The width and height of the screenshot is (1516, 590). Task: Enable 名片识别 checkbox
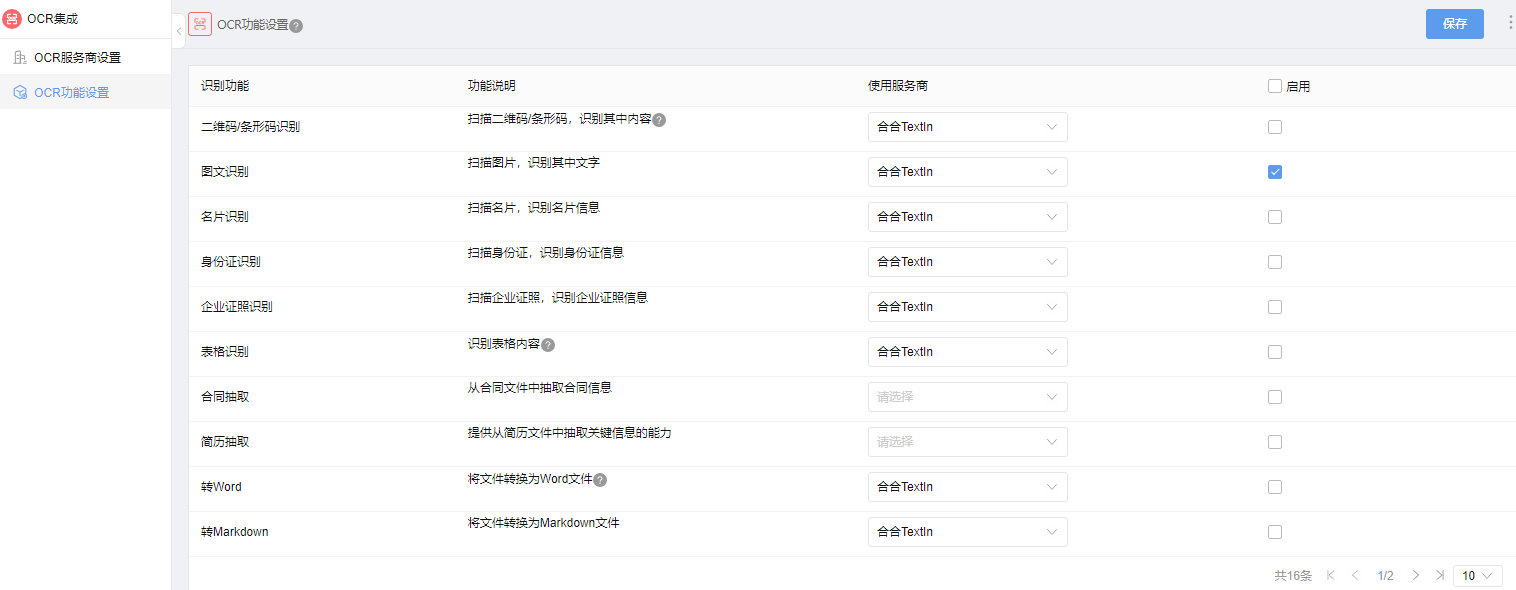coord(1275,217)
